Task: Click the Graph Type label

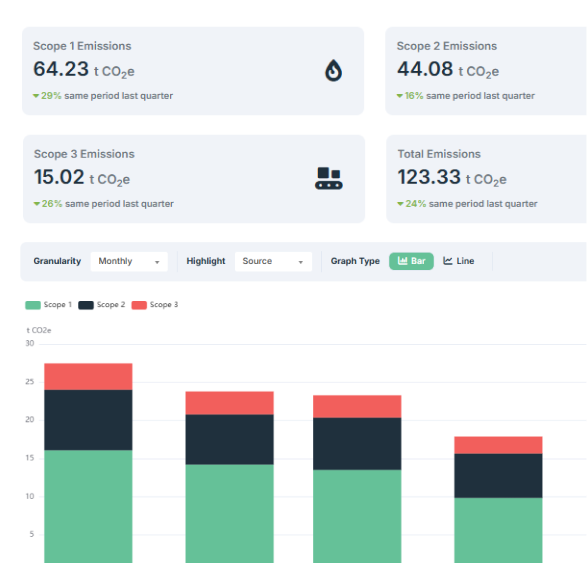Action: point(355,261)
